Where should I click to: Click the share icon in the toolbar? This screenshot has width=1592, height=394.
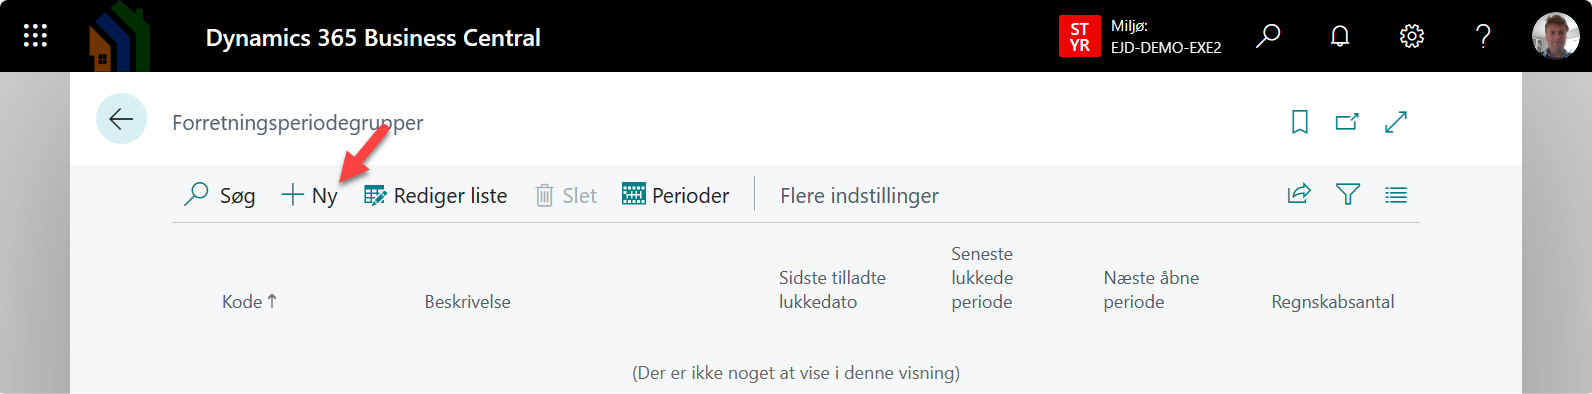[1299, 194]
